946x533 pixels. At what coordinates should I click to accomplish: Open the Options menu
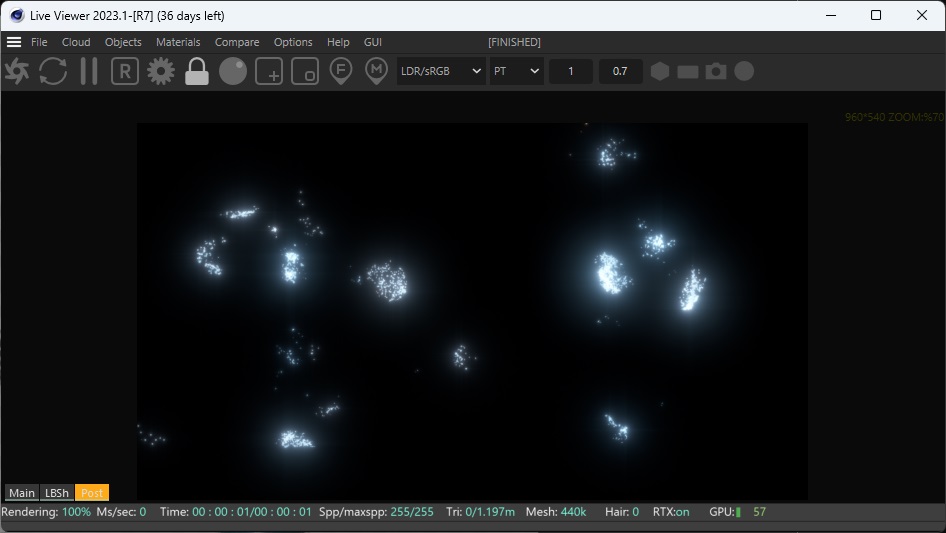pyautogui.click(x=293, y=42)
